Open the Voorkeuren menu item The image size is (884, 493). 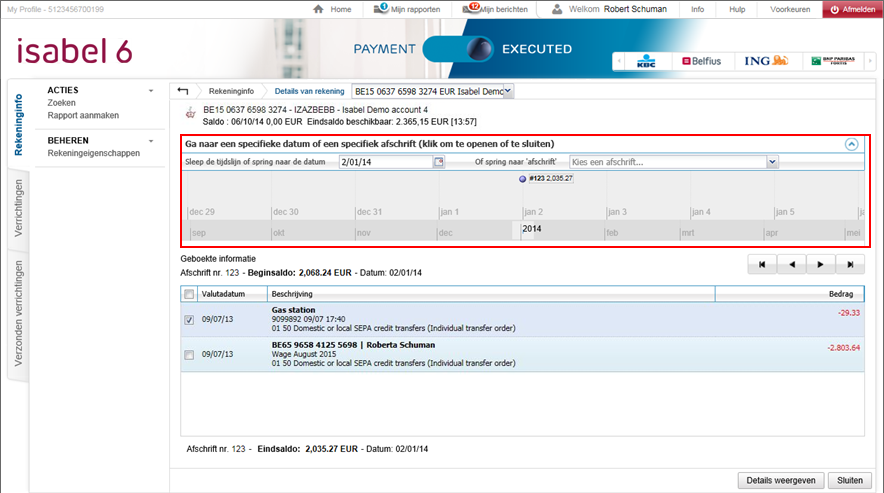[789, 9]
